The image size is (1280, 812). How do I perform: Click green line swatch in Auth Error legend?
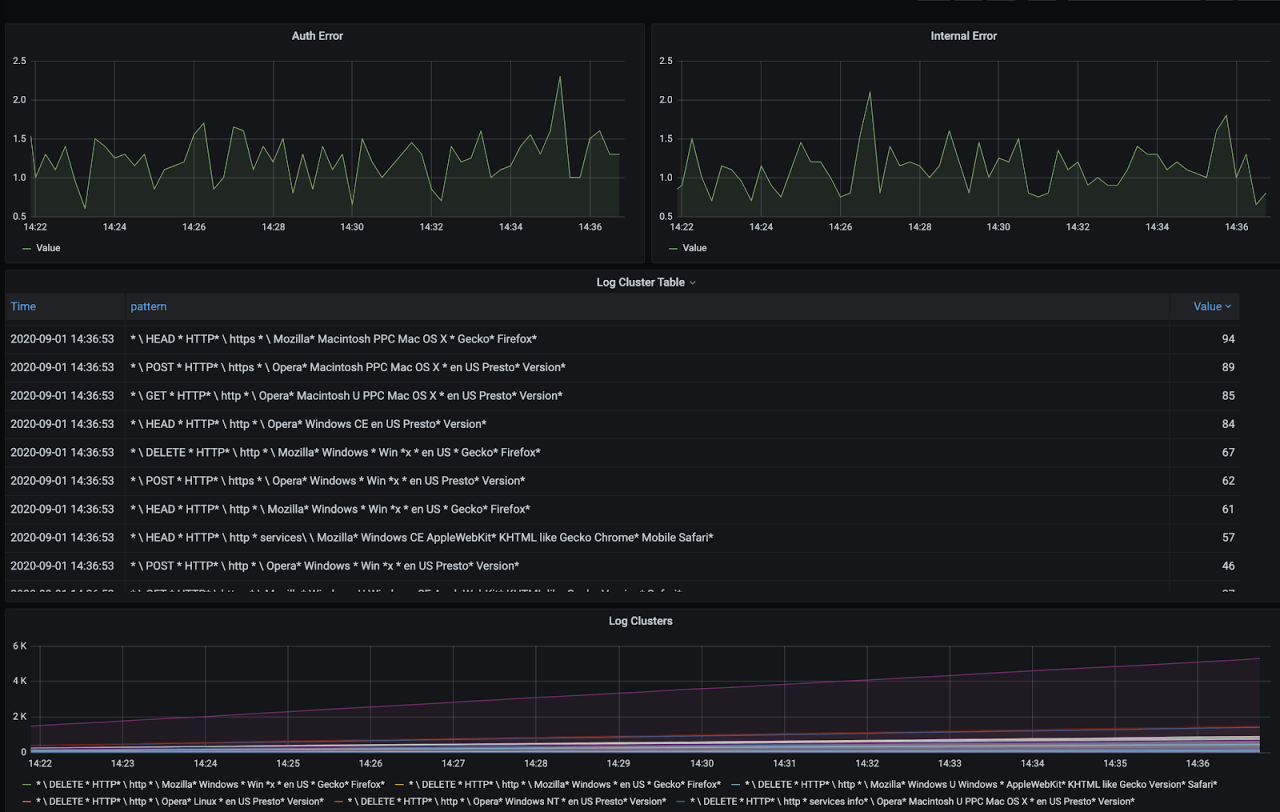pos(26,248)
